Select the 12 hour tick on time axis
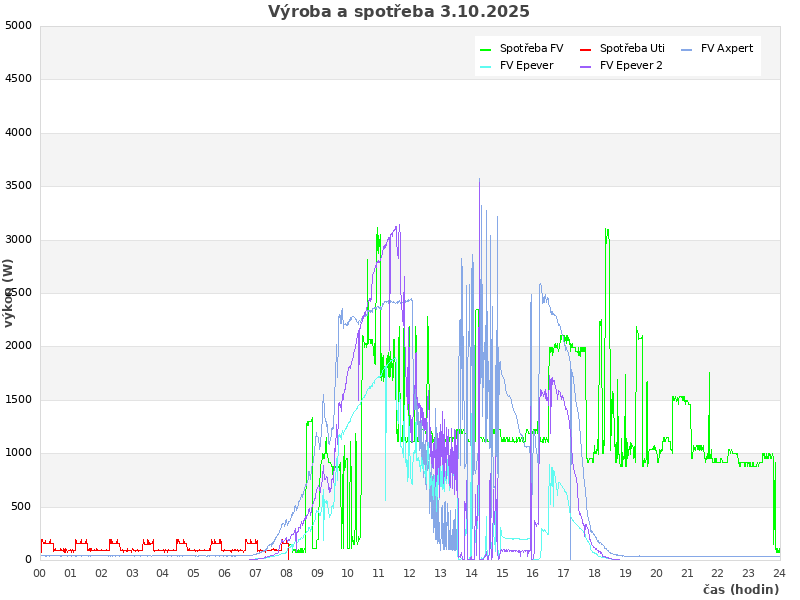This screenshot has height=600, width=800. pos(409,573)
